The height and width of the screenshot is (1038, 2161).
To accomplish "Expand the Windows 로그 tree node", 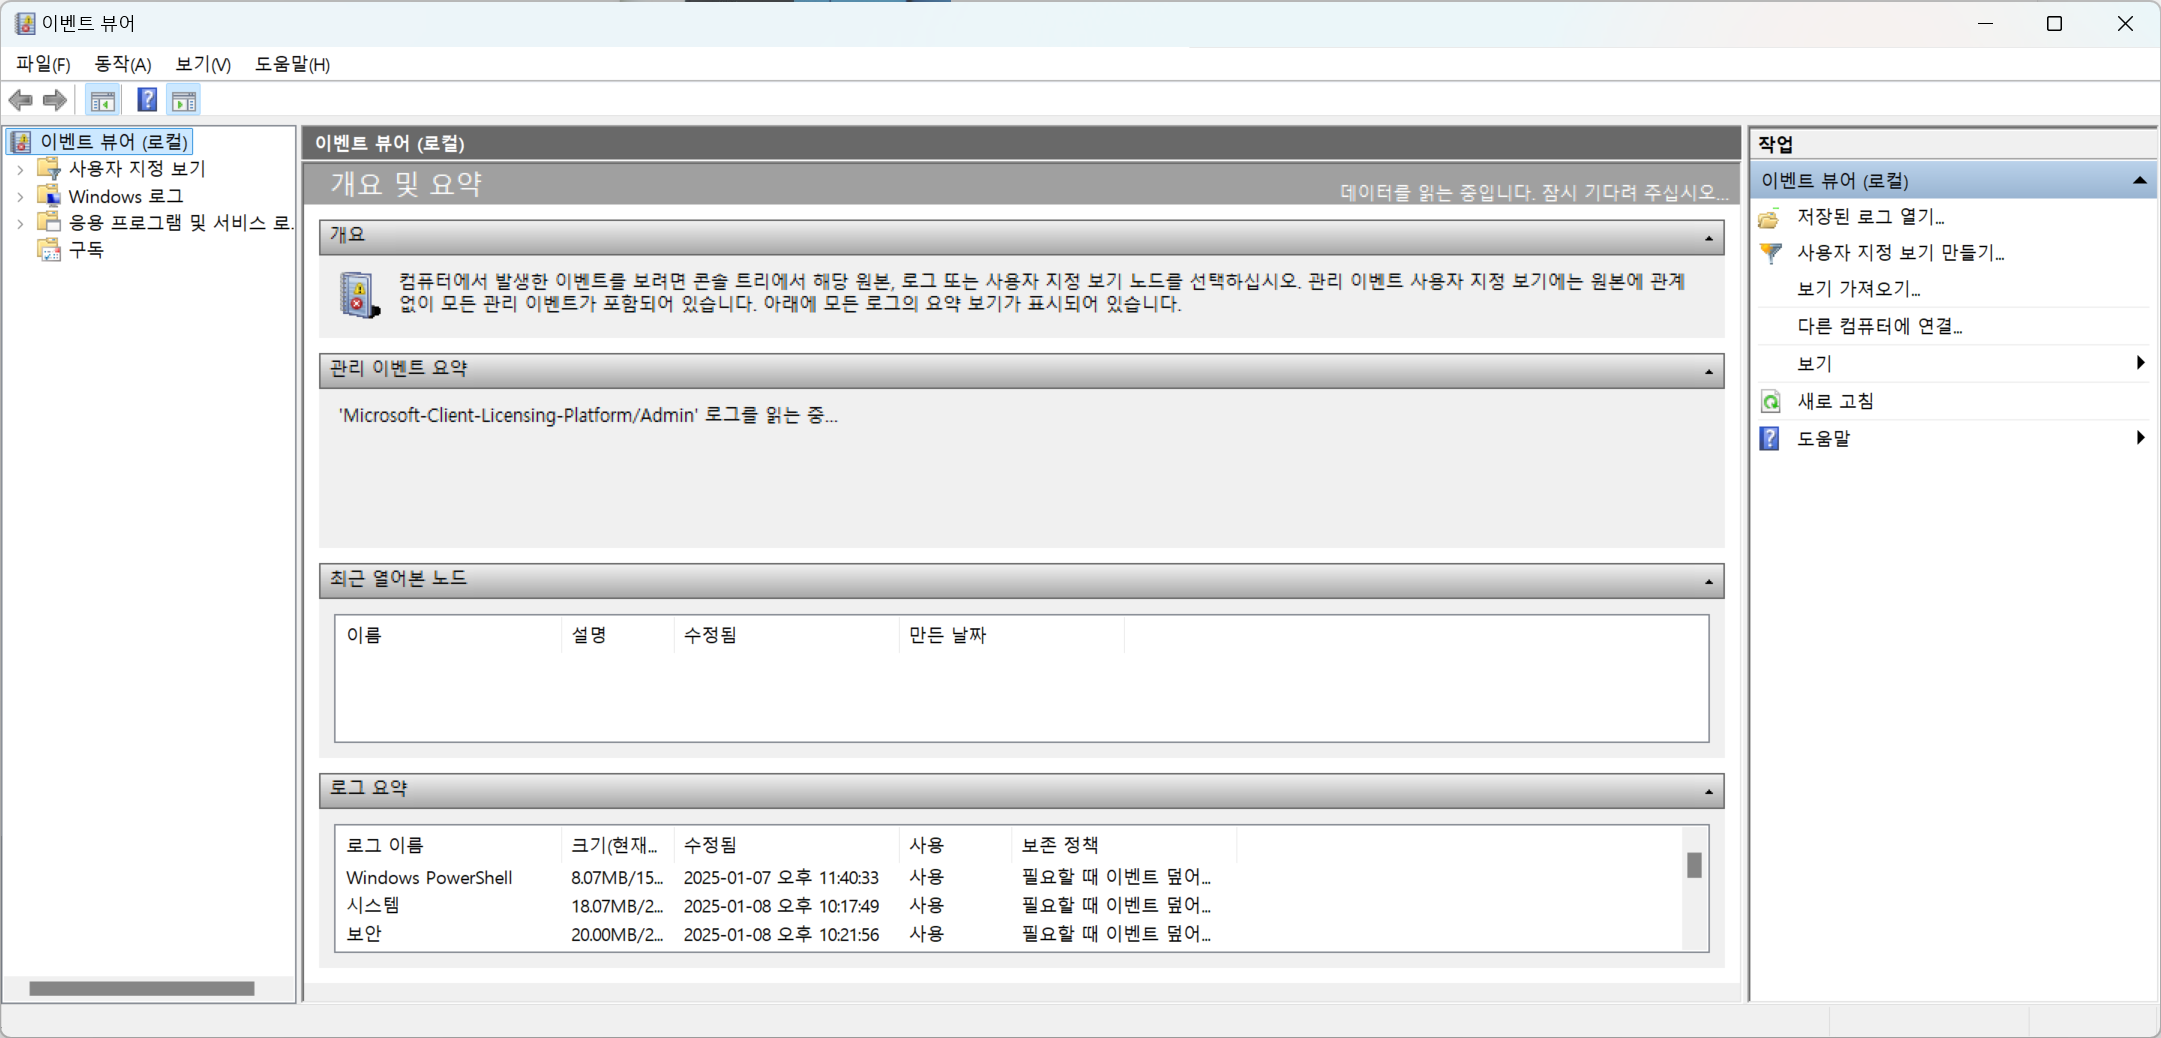I will coord(20,196).
